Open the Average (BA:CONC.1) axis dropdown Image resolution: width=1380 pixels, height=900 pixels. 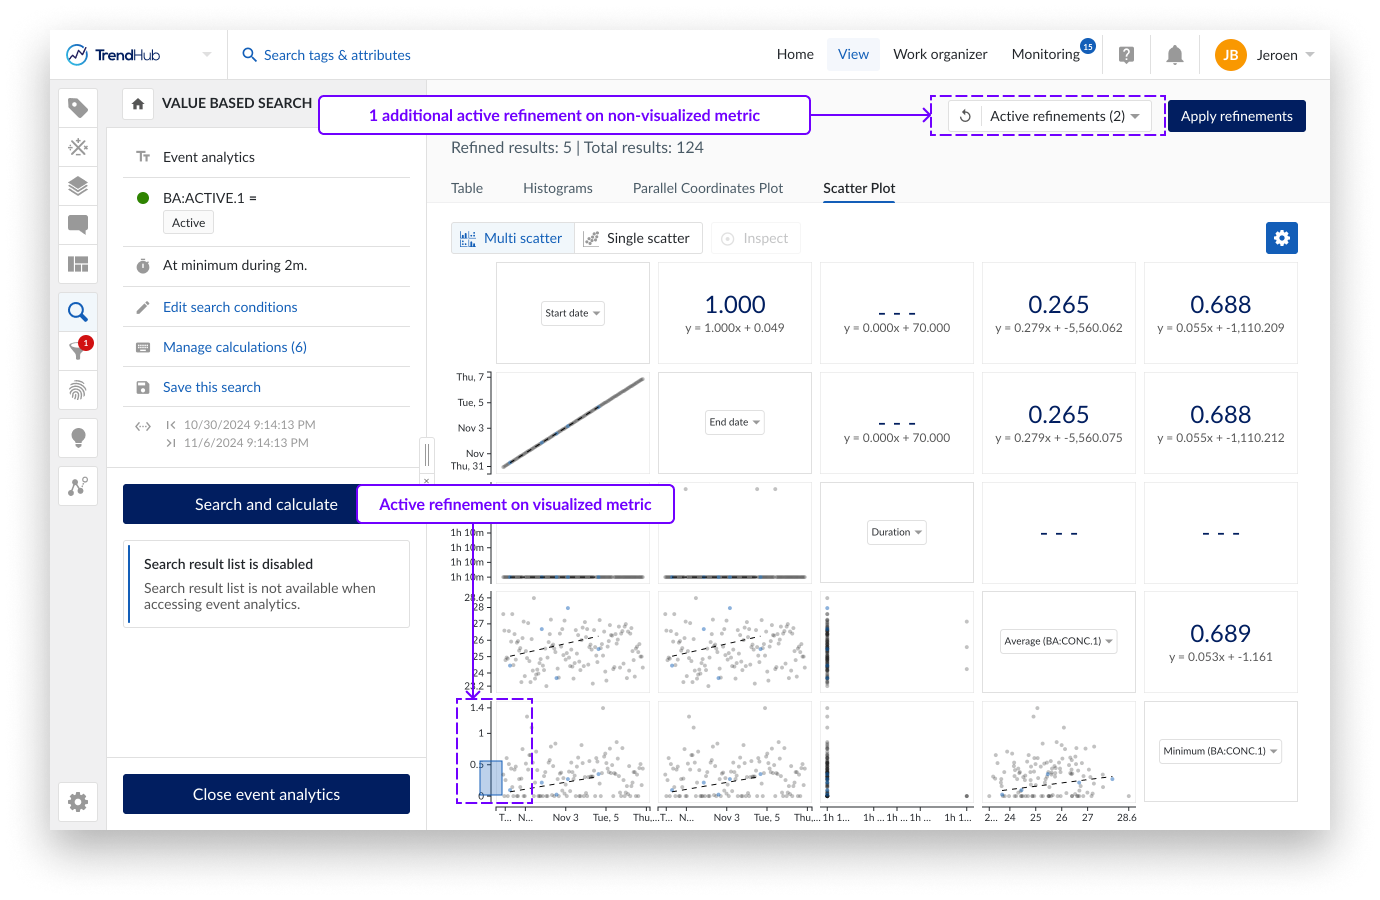(x=1058, y=641)
